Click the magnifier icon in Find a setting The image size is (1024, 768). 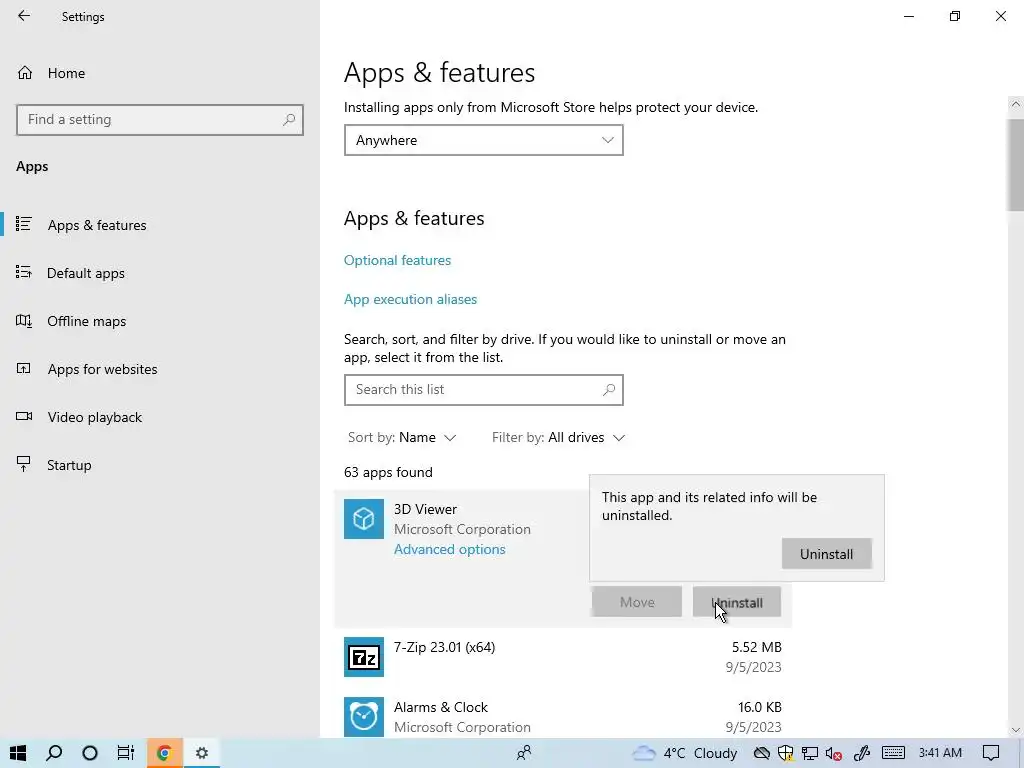(x=289, y=120)
